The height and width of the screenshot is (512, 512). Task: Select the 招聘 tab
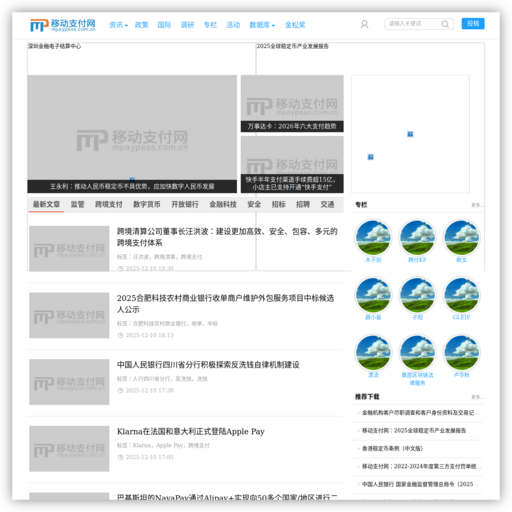pyautogui.click(x=303, y=204)
